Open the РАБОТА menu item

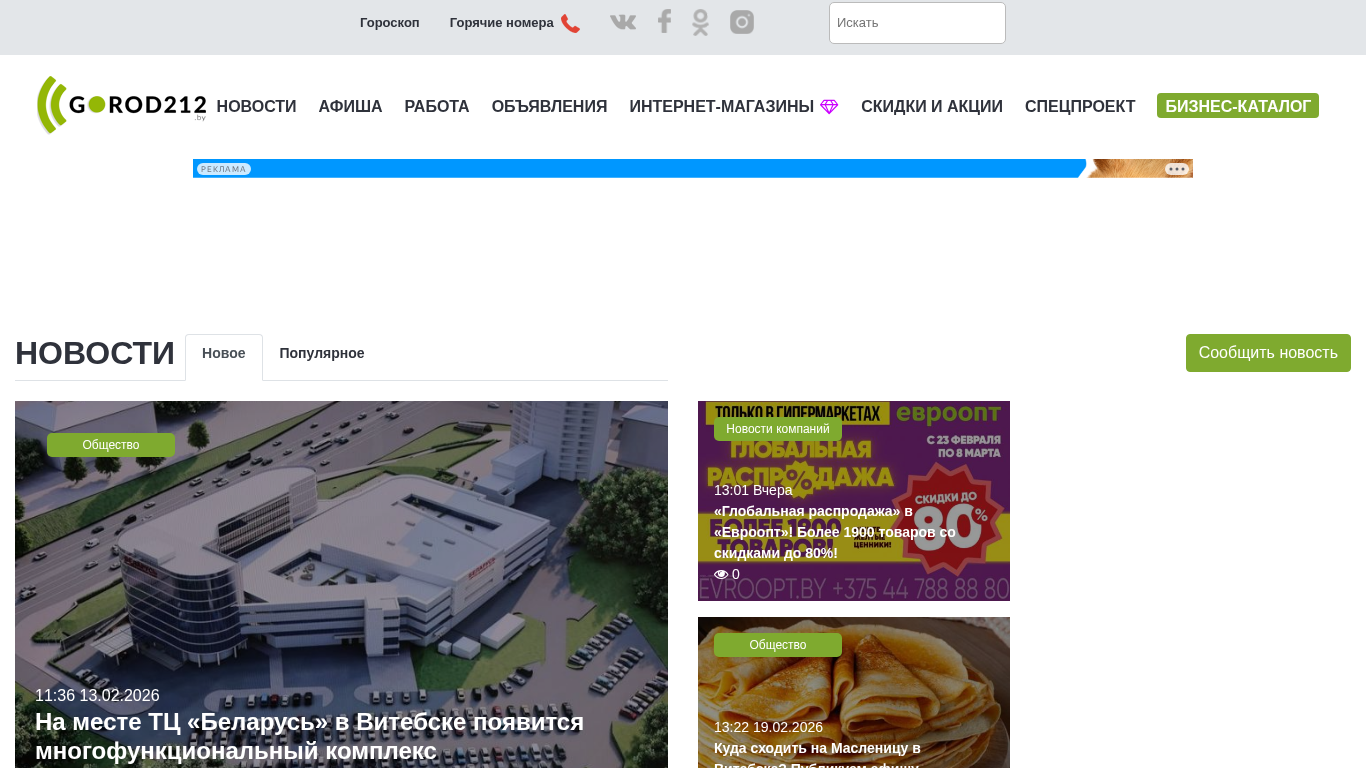pos(437,107)
